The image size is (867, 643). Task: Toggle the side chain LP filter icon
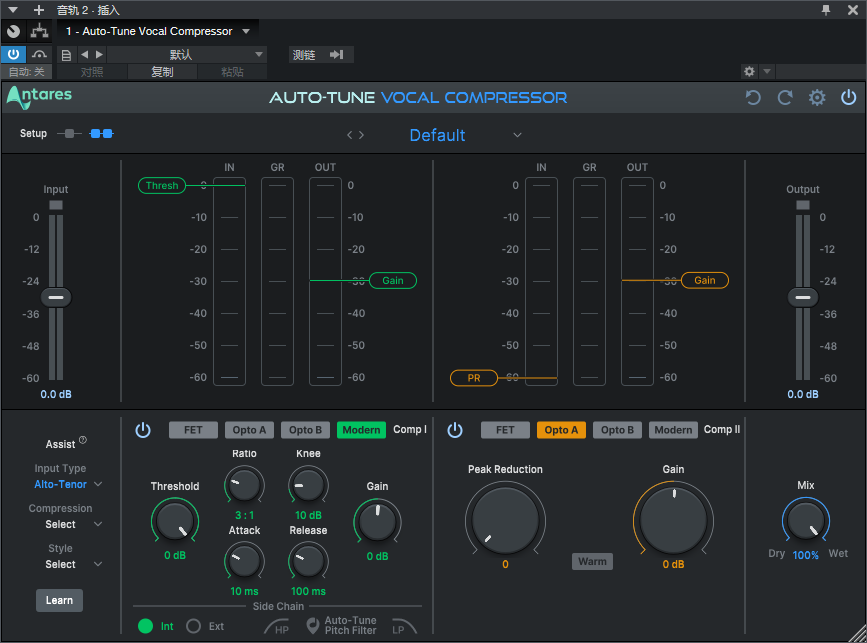404,626
